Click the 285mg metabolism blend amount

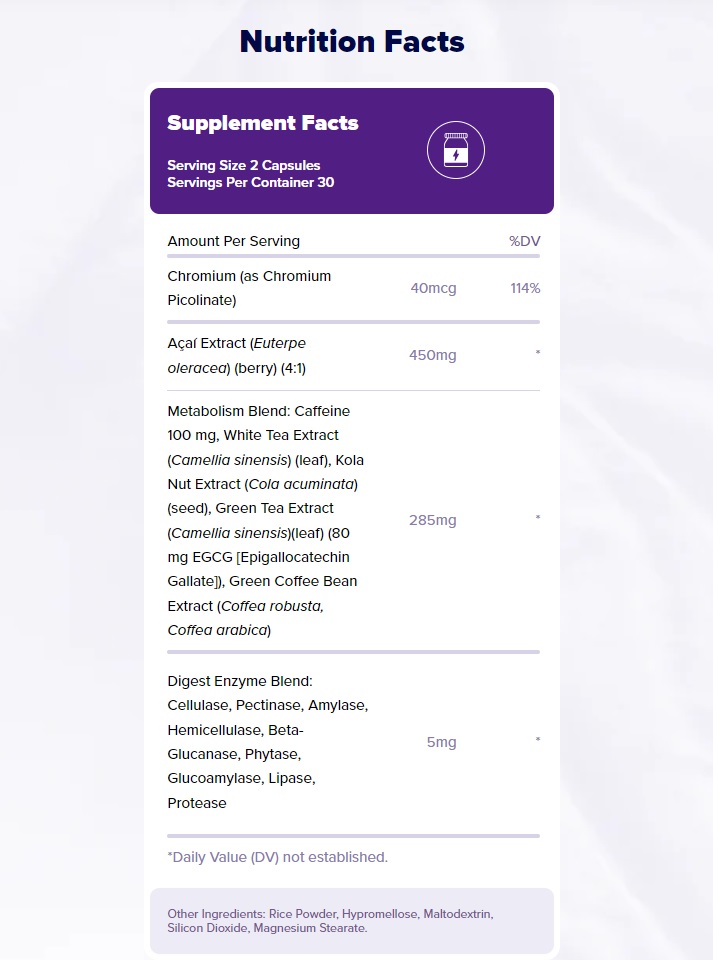click(433, 520)
